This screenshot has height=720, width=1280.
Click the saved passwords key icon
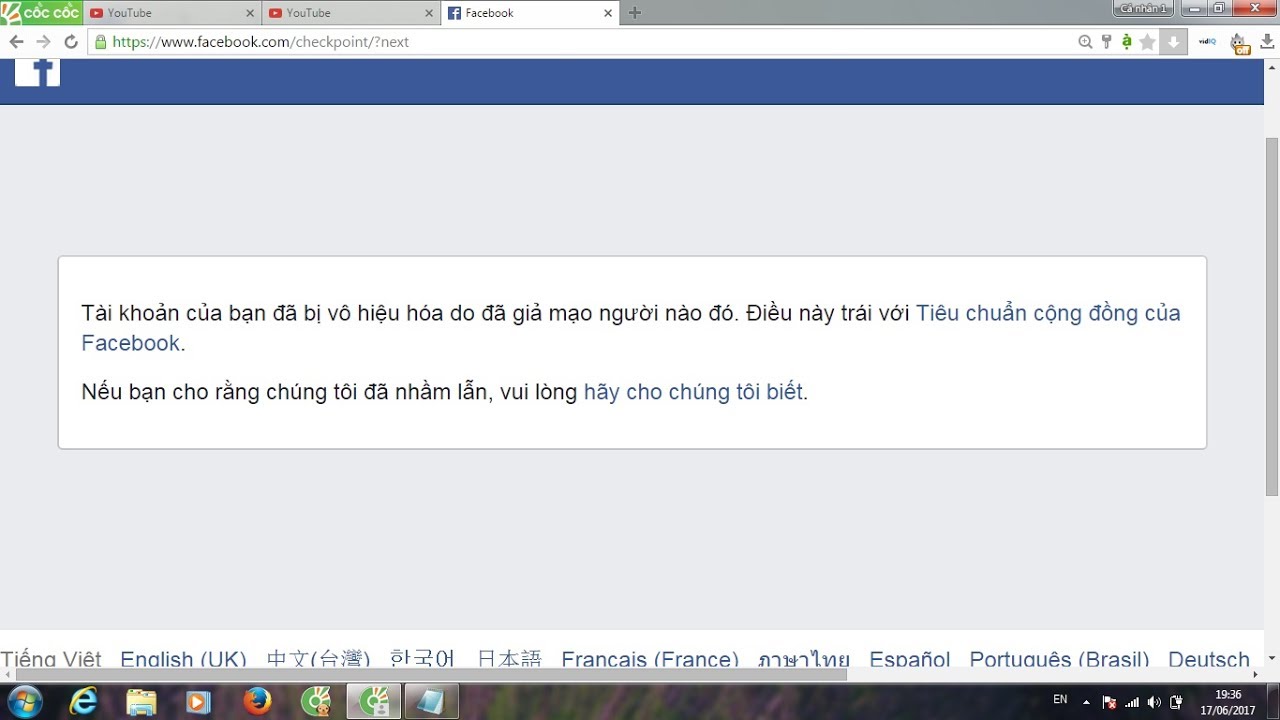pos(1106,42)
